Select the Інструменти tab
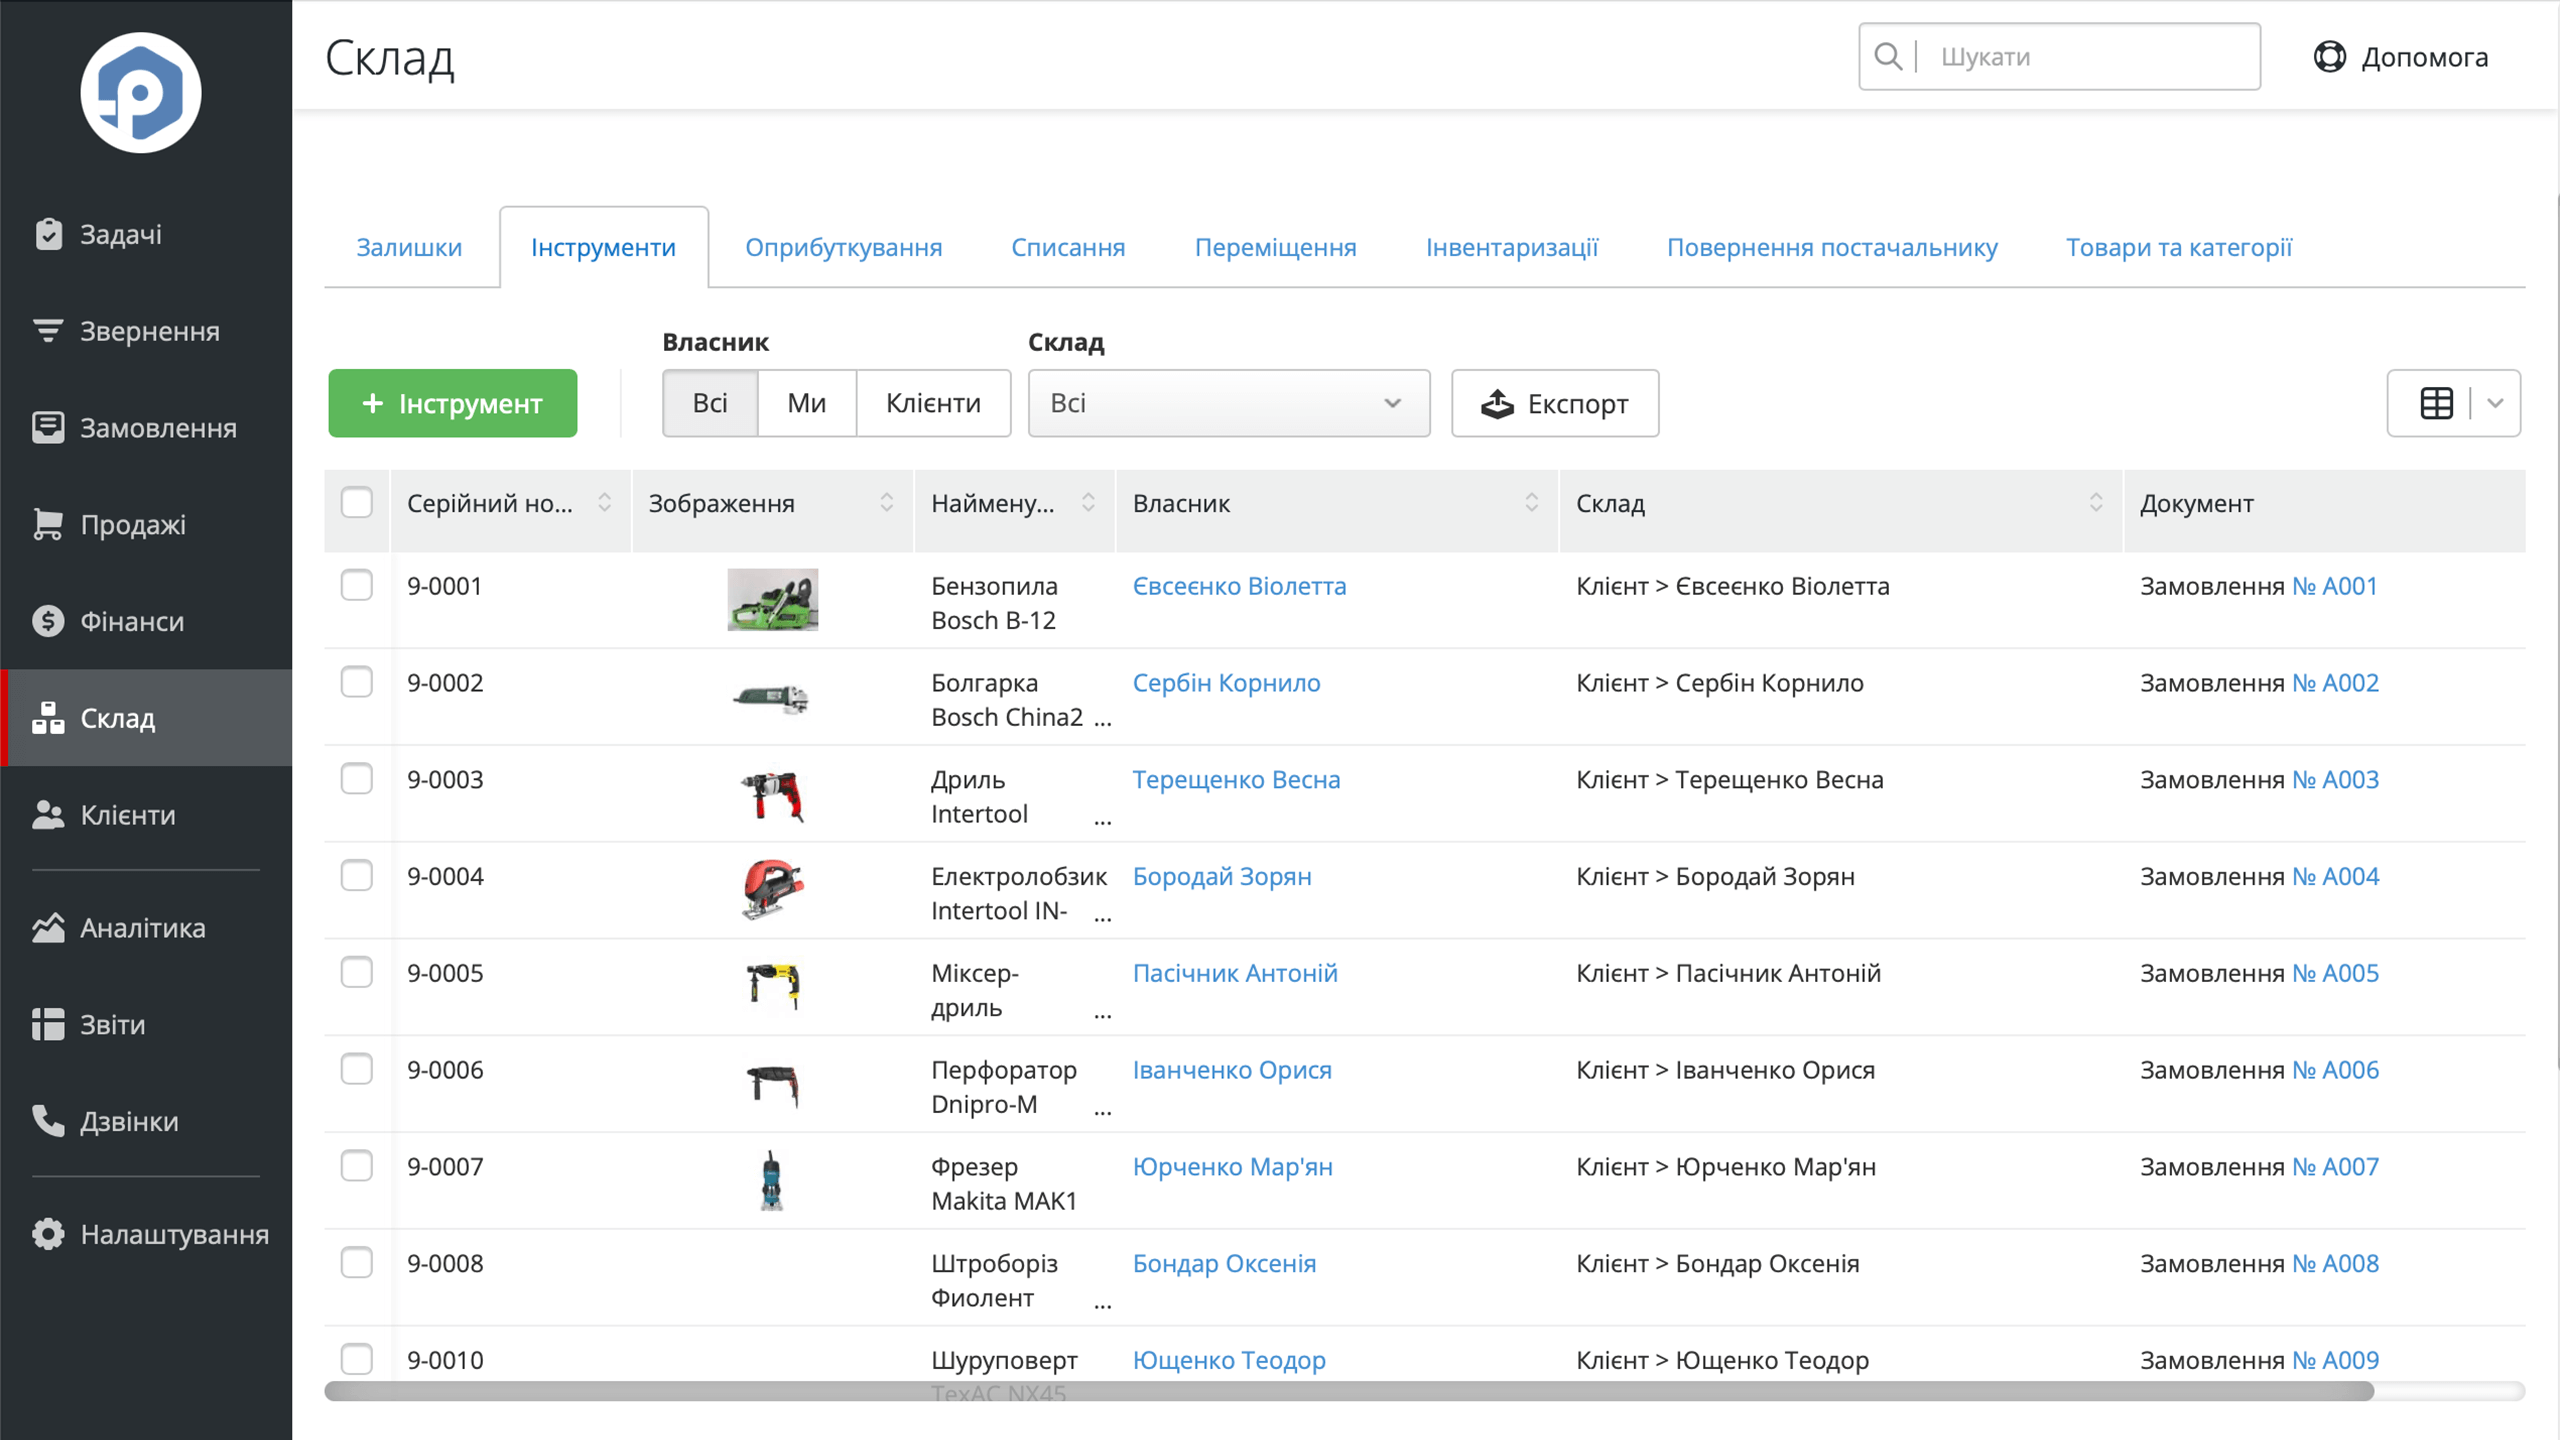Viewport: 2560px width, 1440px height. (604, 247)
